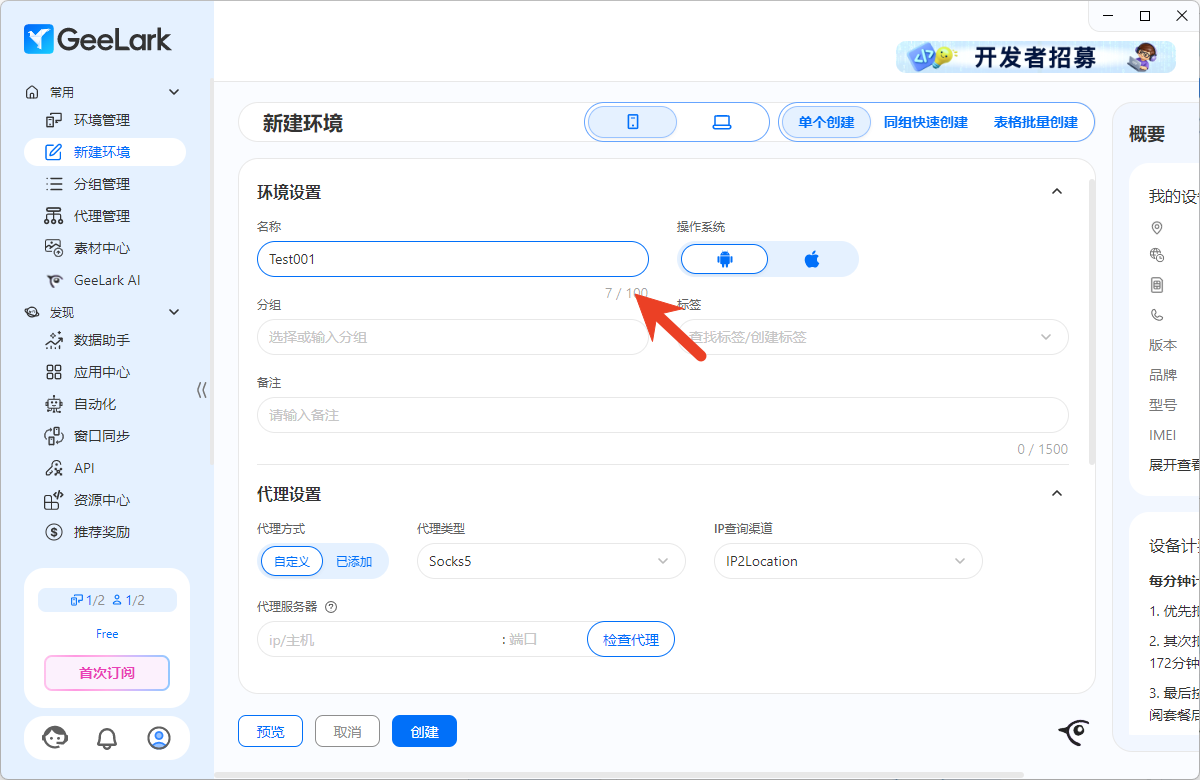Open the customer support agent icon
The height and width of the screenshot is (780, 1200).
pyautogui.click(x=55, y=738)
